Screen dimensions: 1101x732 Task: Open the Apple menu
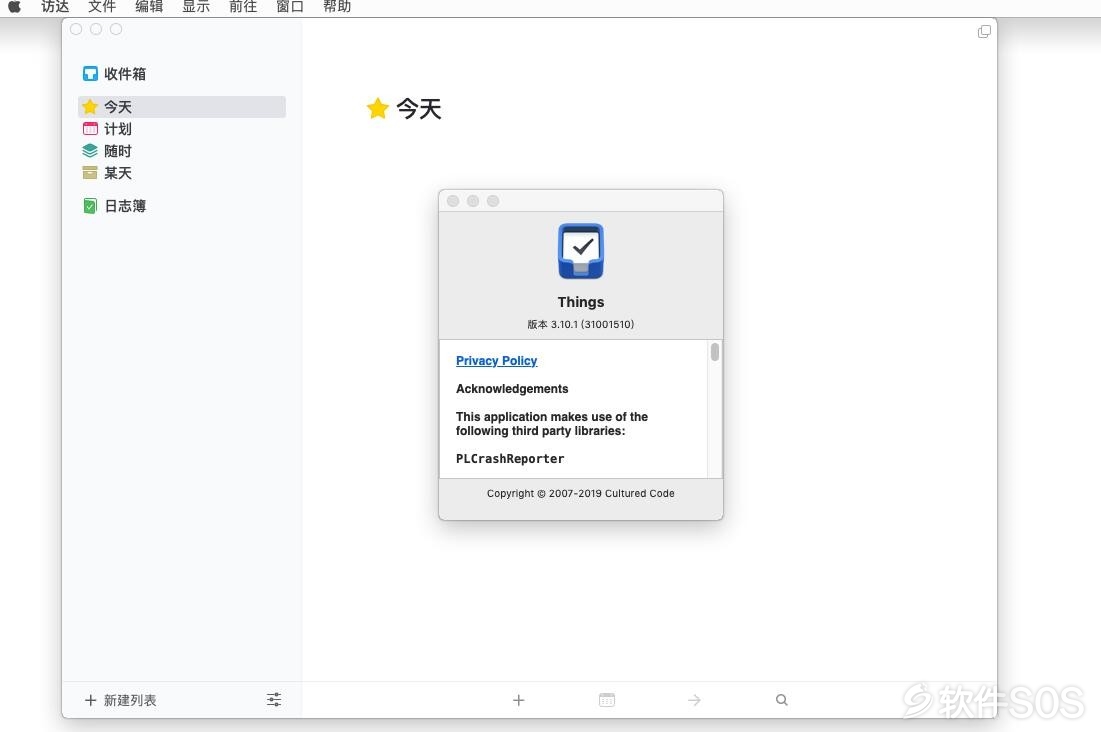coord(14,7)
